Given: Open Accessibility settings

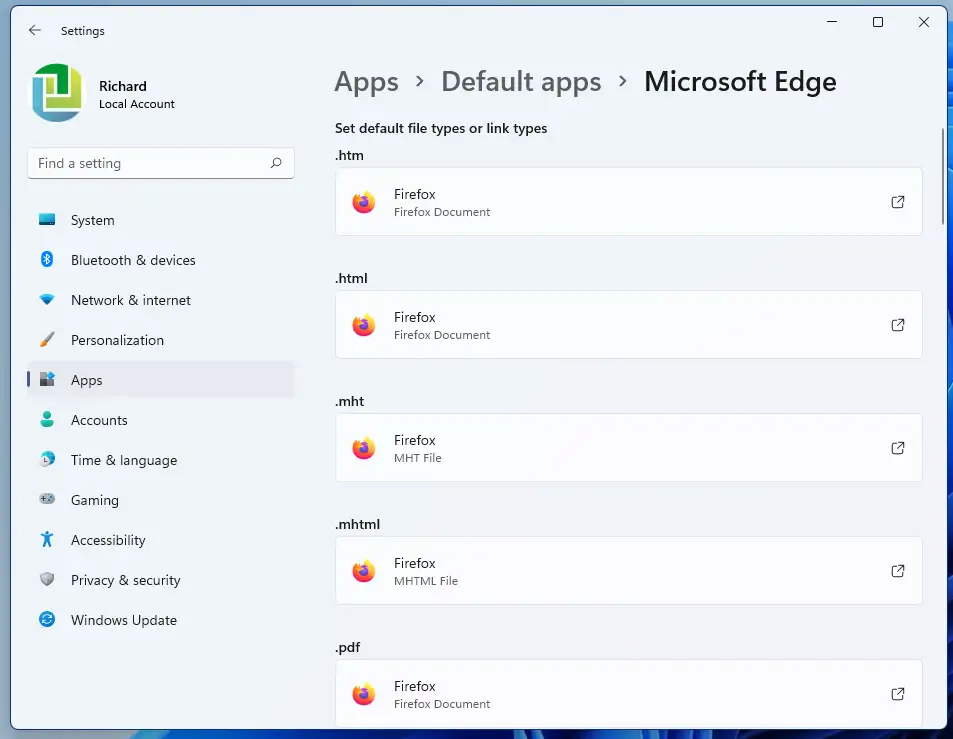Looking at the screenshot, I should coord(161,540).
